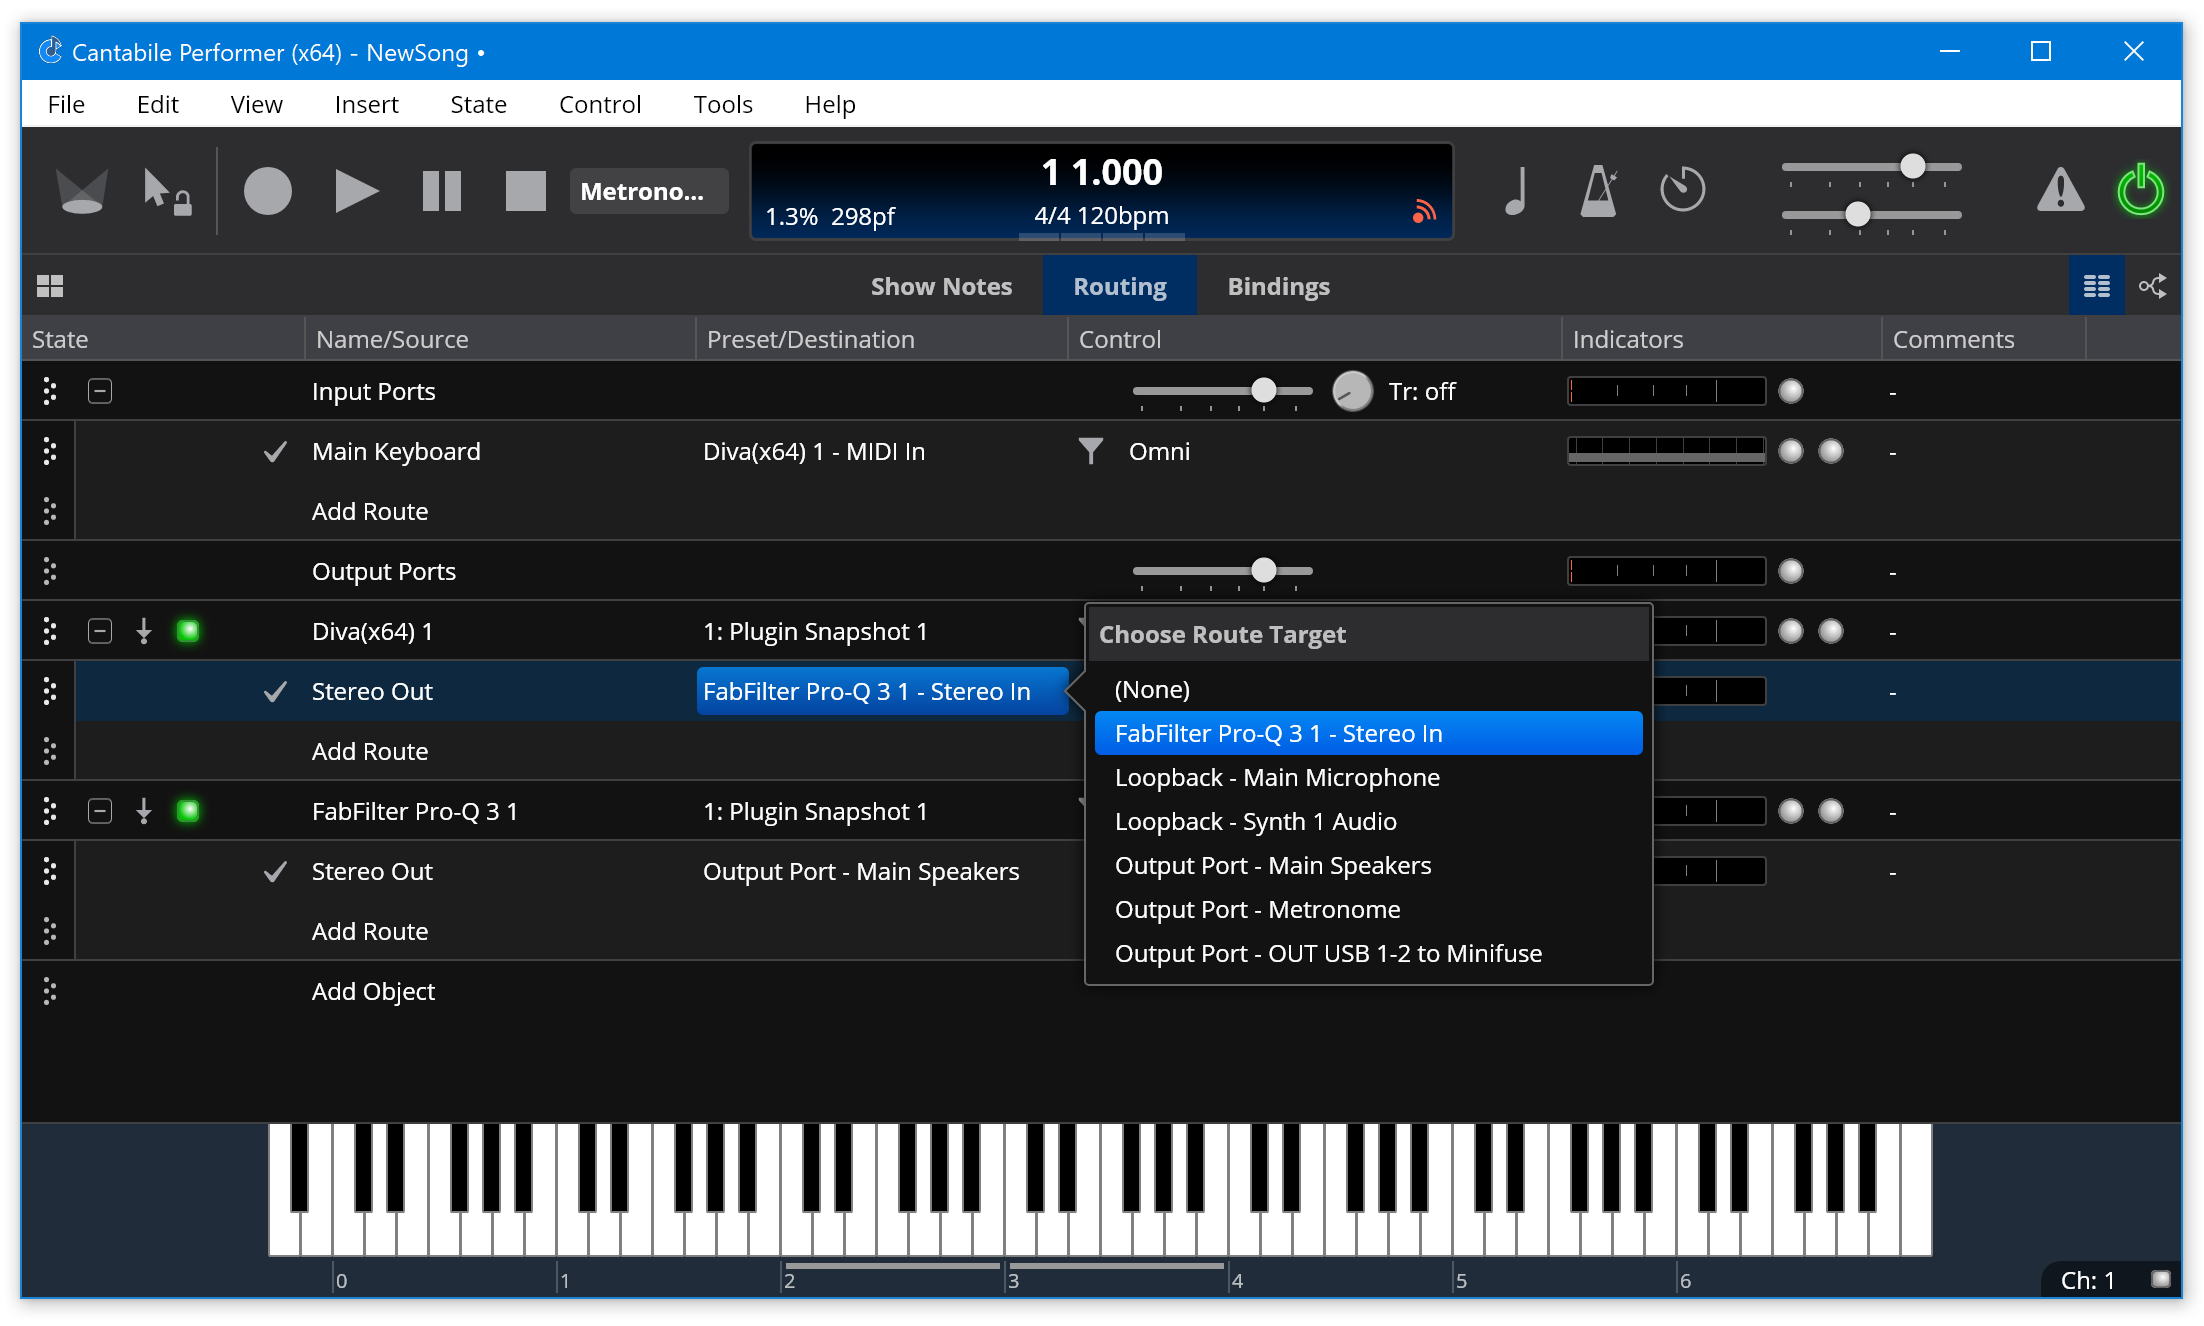Open the Tools menu

[x=722, y=104]
